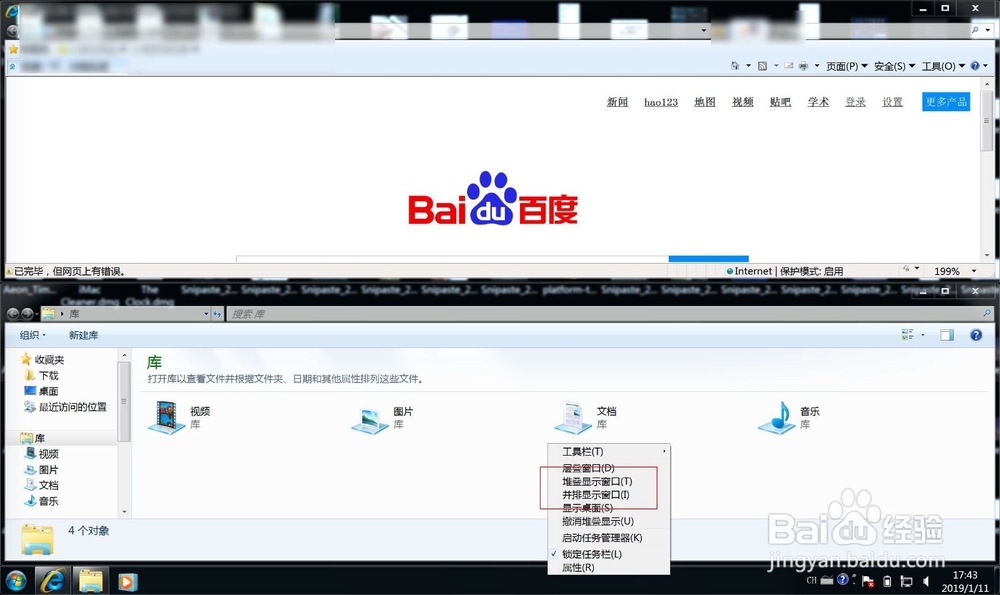The width and height of the screenshot is (1000, 595).
Task: Open the 安全(S) dropdown in IE
Action: tap(888, 64)
